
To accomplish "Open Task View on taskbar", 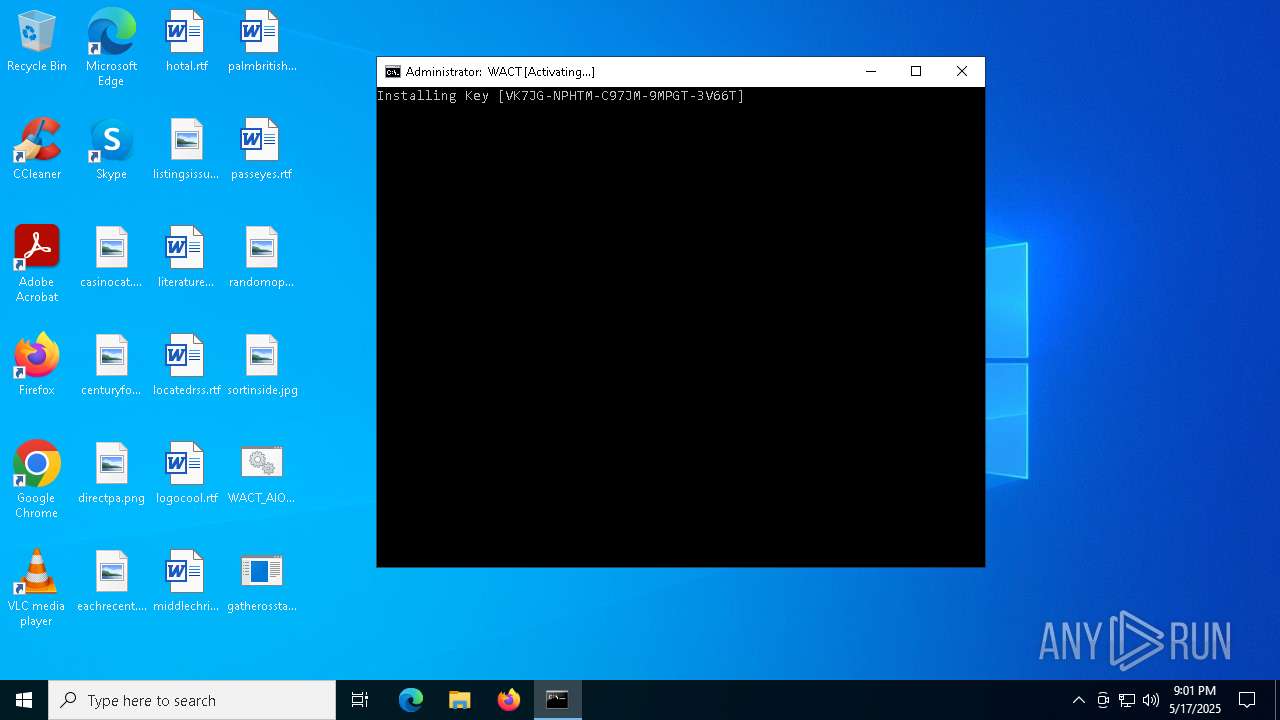I will (360, 700).
